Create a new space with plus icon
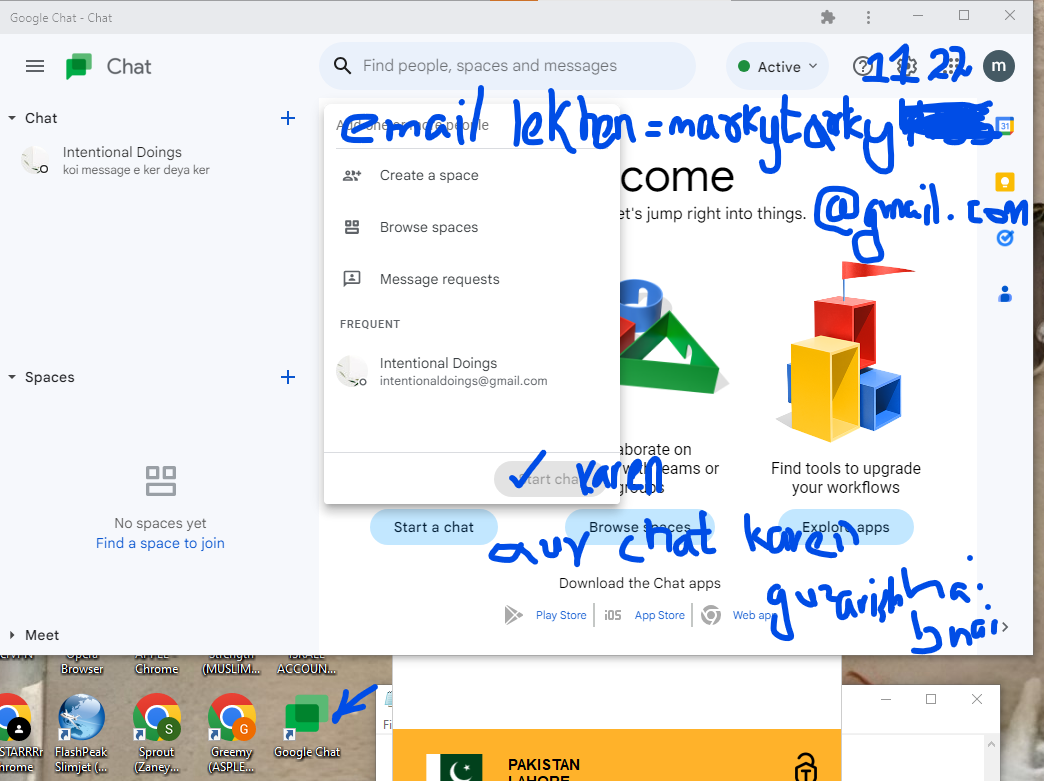This screenshot has height=781, width=1044. (x=288, y=377)
